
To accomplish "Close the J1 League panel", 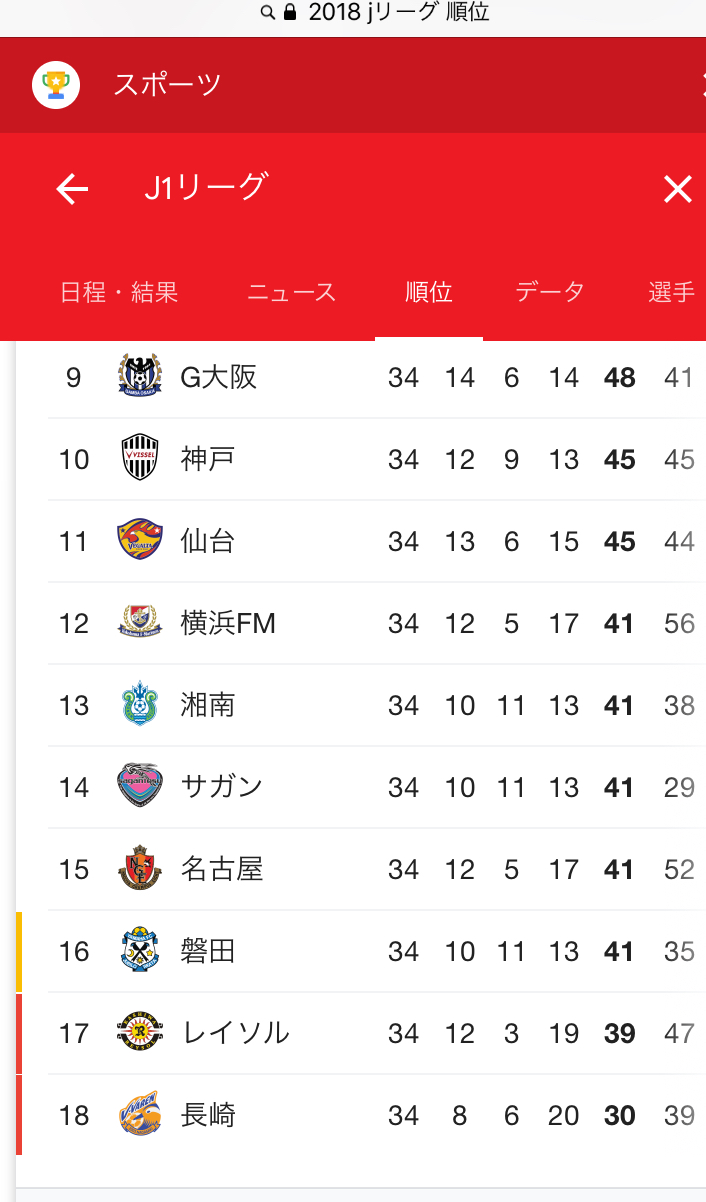I will 677,188.
